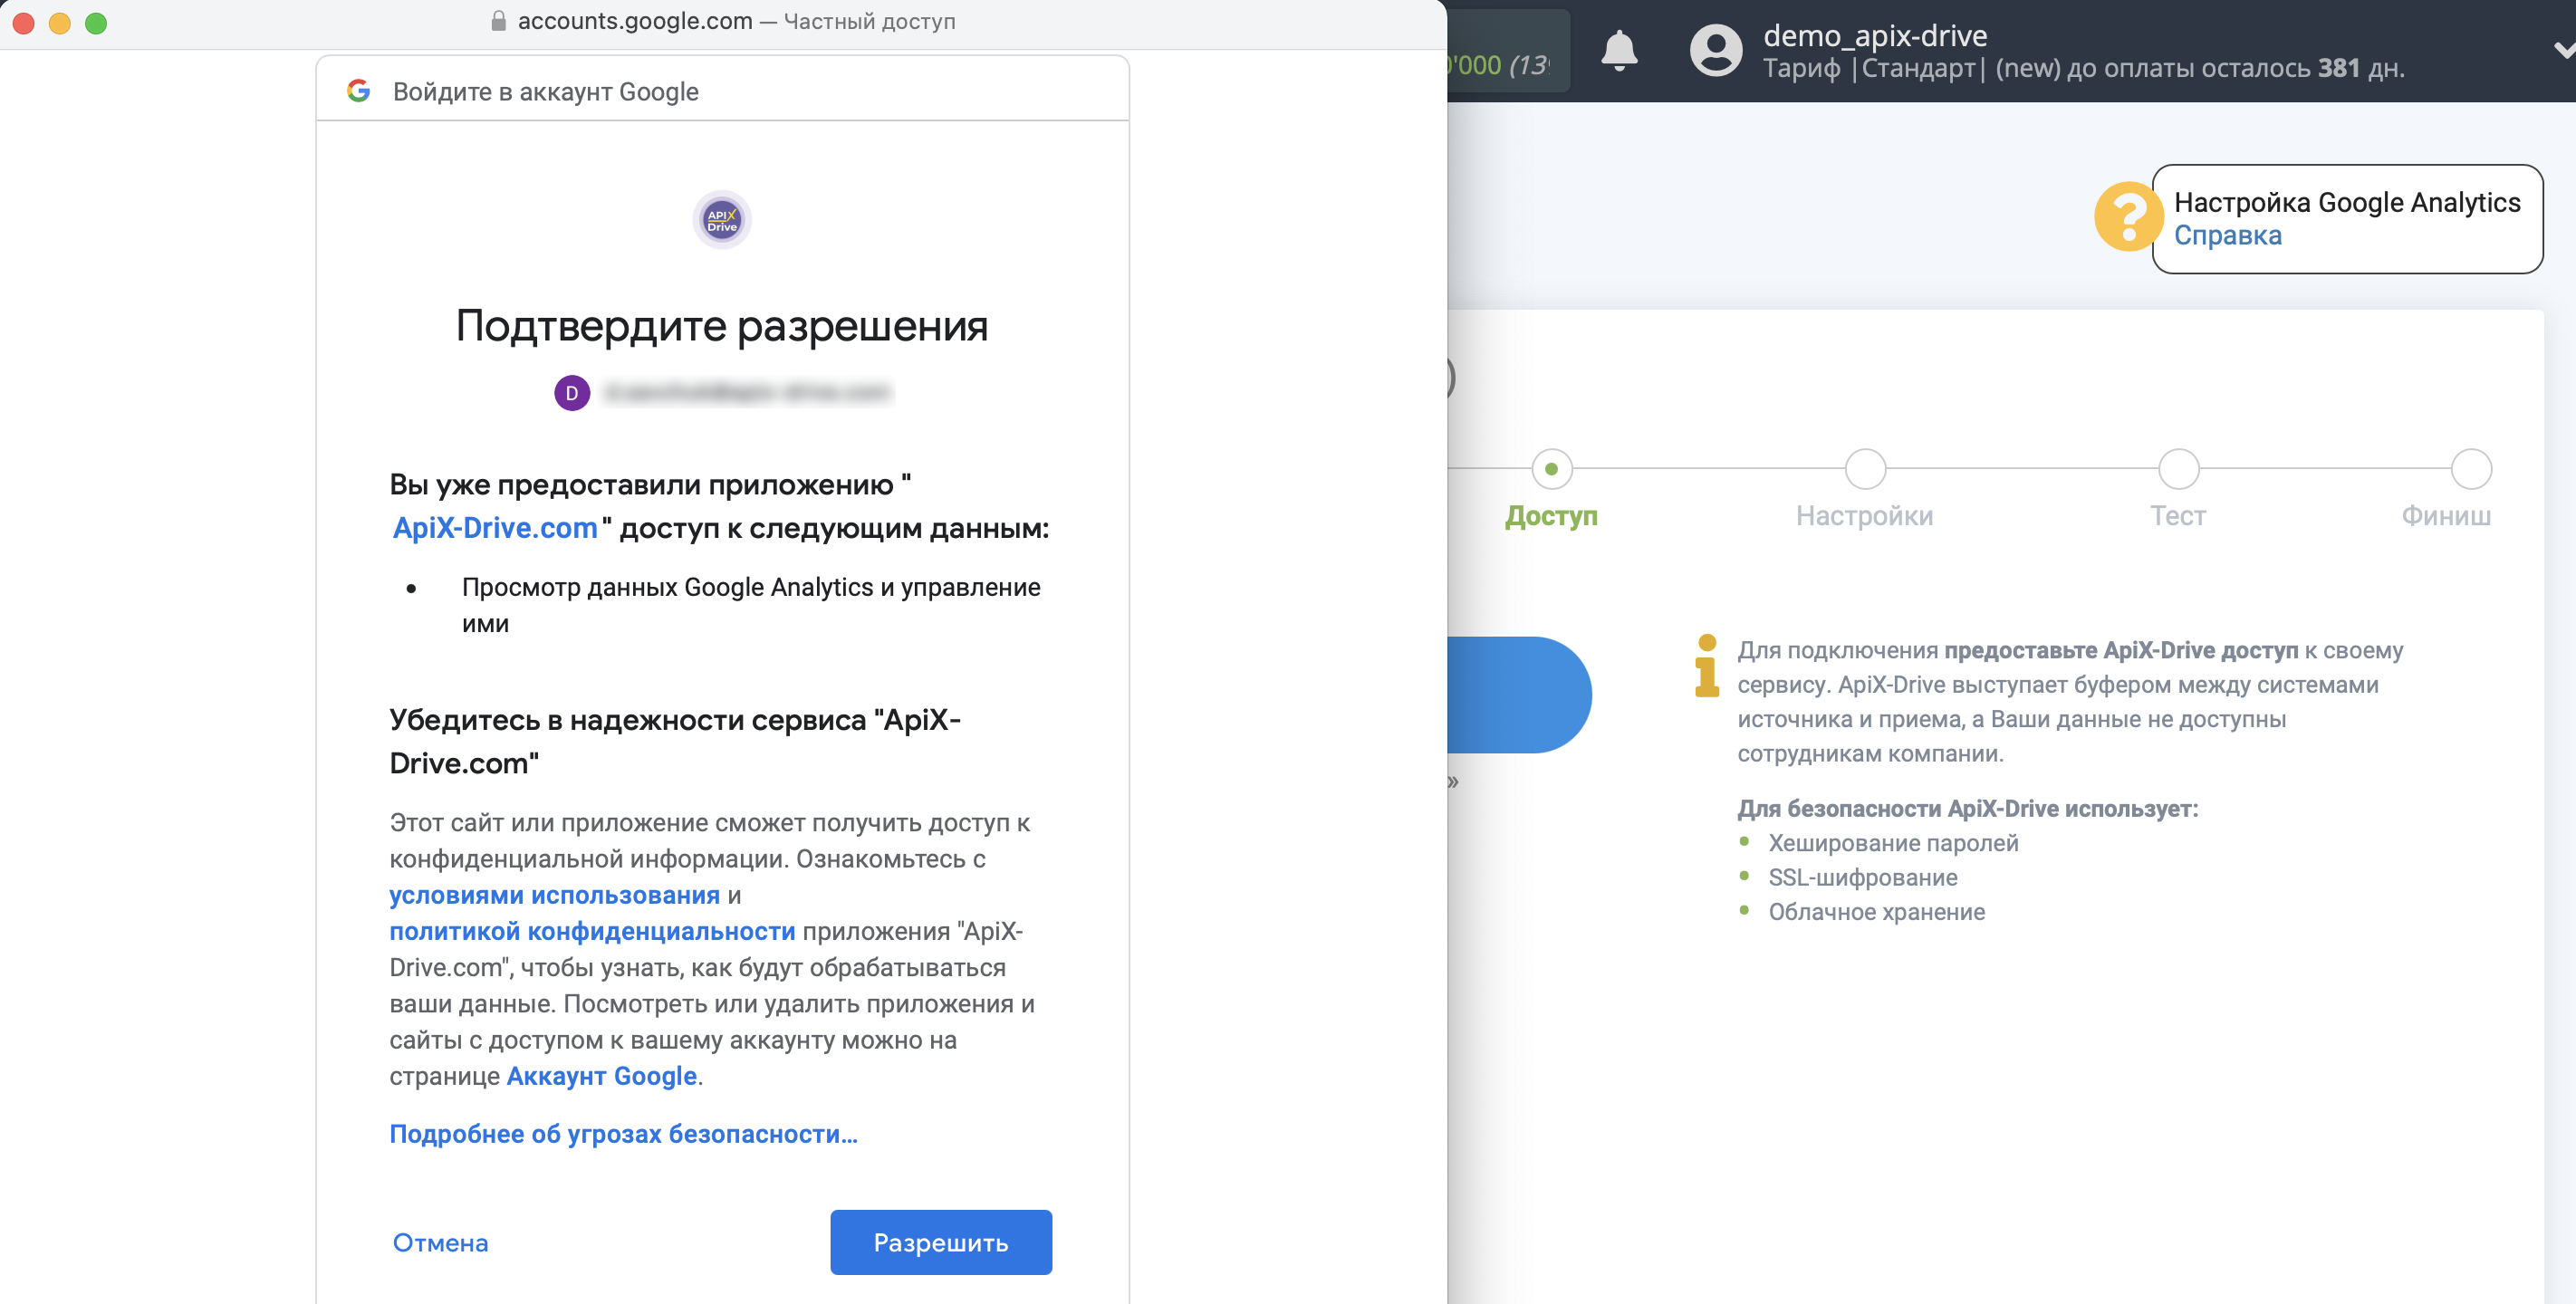Select the Тест step tab
The width and height of the screenshot is (2576, 1304).
2178,516
